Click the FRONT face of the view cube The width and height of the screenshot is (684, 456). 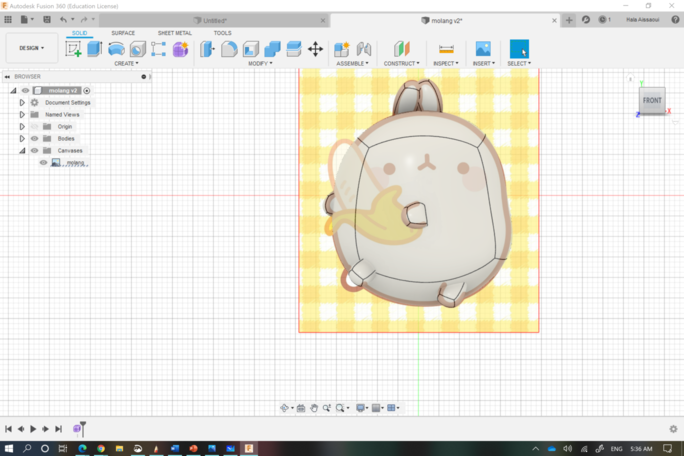point(652,101)
